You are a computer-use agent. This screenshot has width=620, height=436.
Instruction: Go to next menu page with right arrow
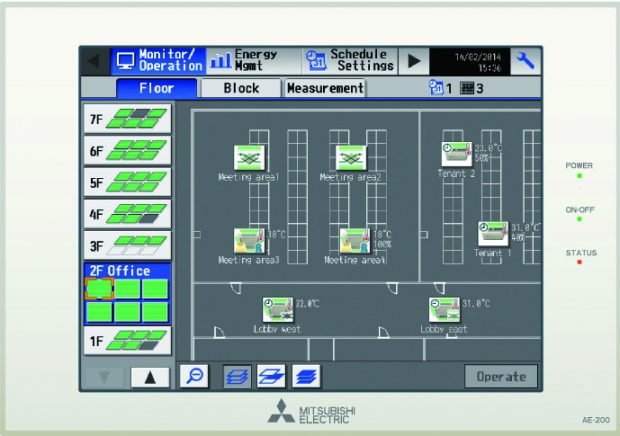pos(414,61)
